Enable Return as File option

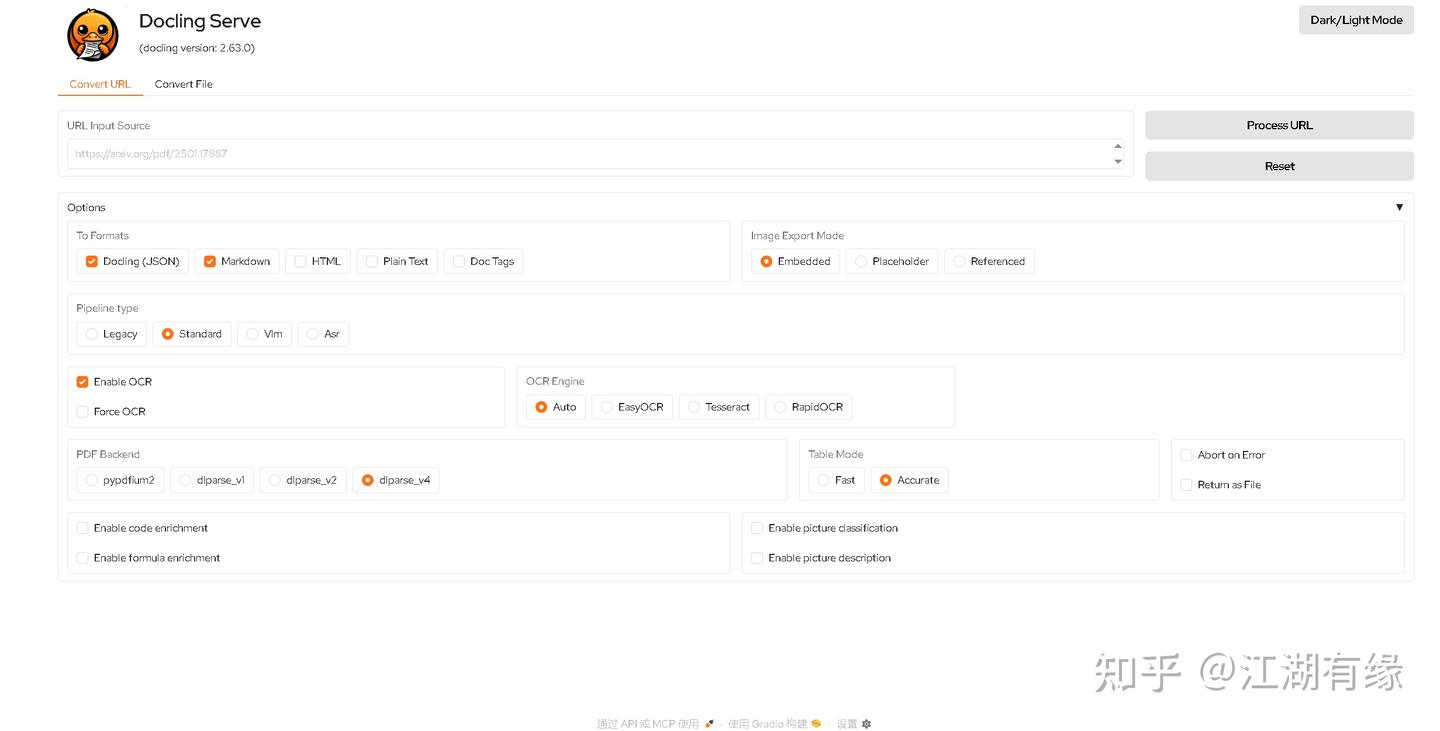[x=1187, y=485]
